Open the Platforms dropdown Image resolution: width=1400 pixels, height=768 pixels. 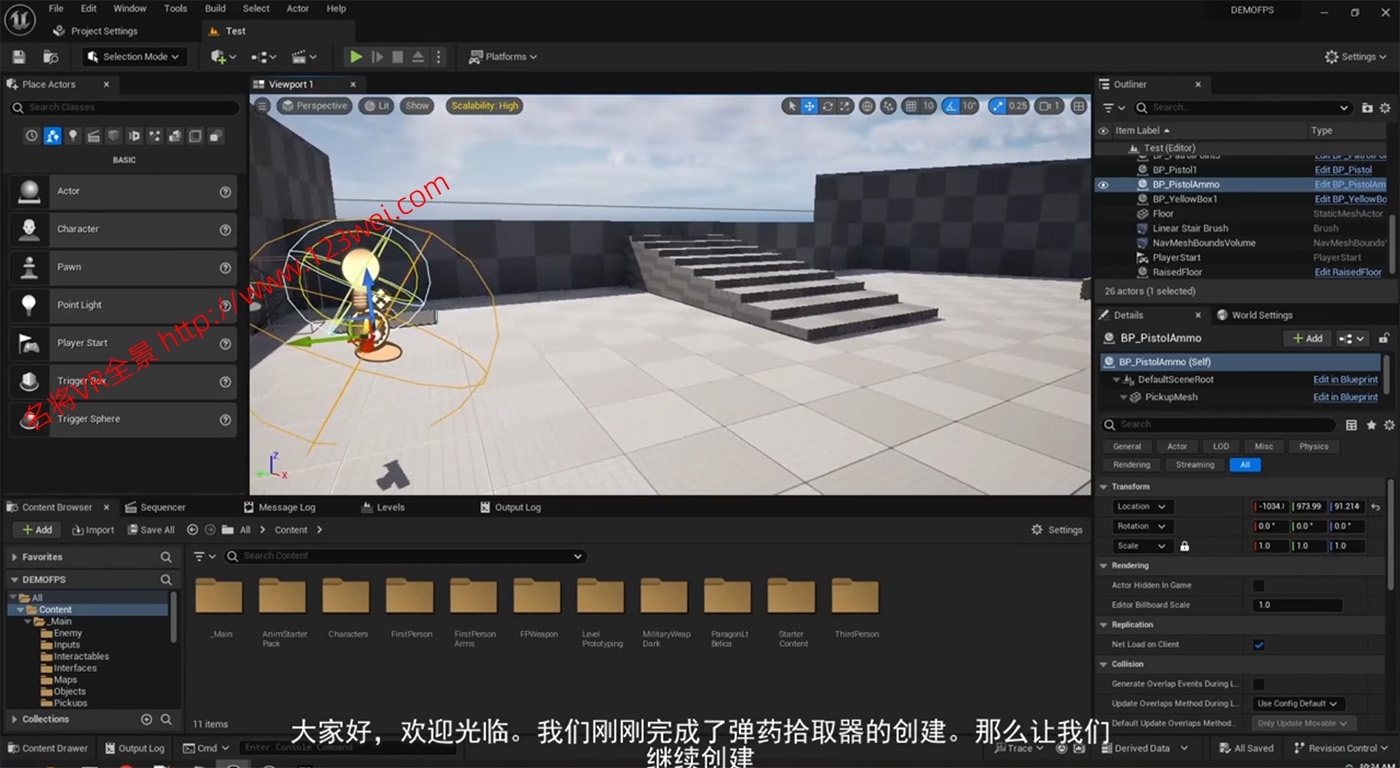(x=503, y=57)
